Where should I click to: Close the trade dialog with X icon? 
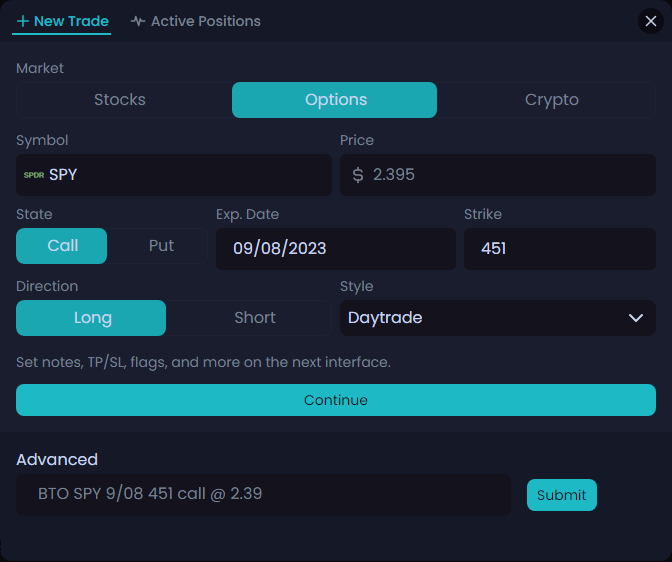coord(650,21)
